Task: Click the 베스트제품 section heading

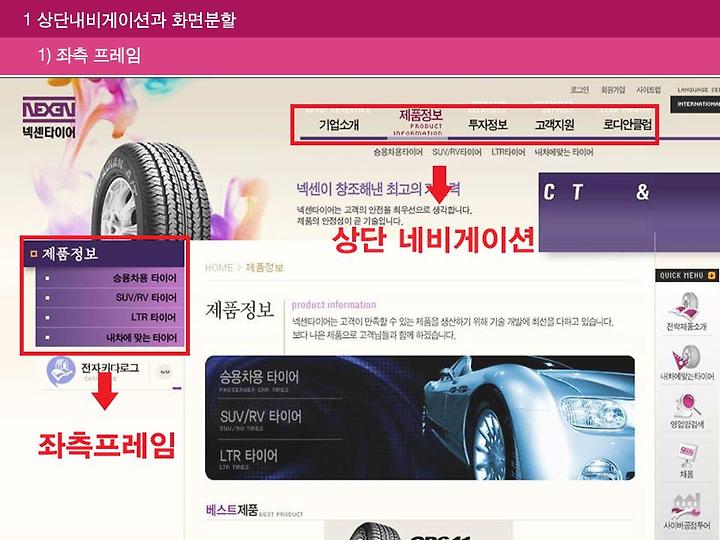Action: click(x=232, y=510)
